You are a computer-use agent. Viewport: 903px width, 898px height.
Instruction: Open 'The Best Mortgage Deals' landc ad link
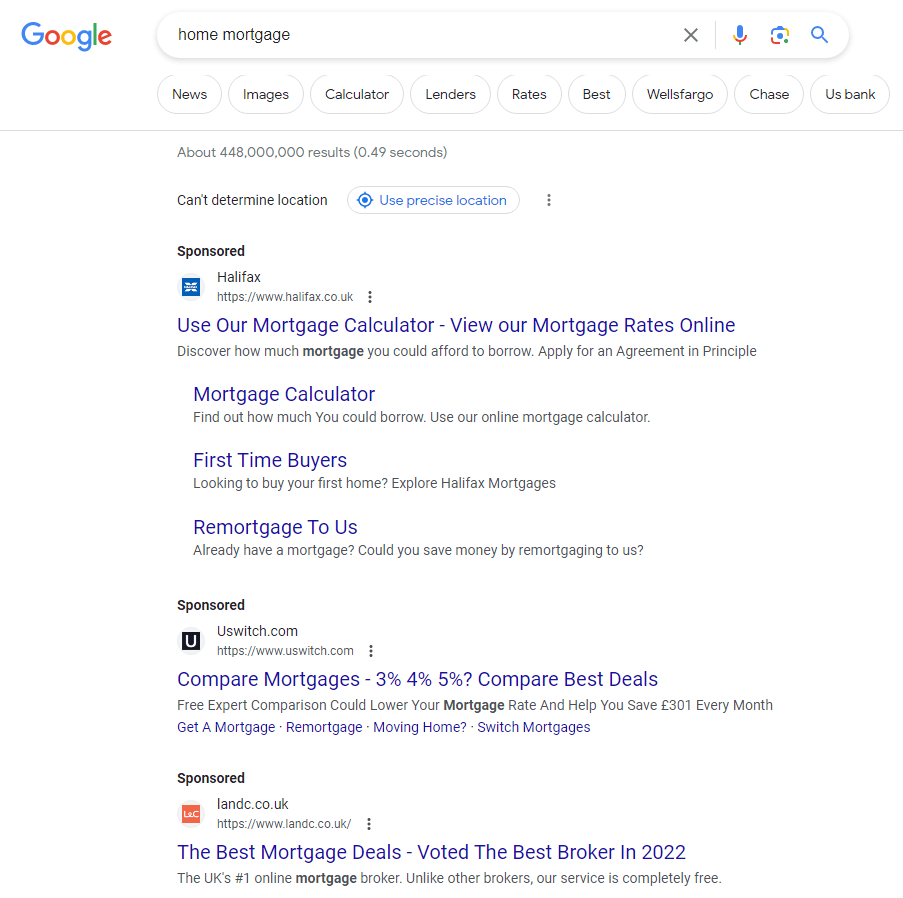[x=431, y=852]
